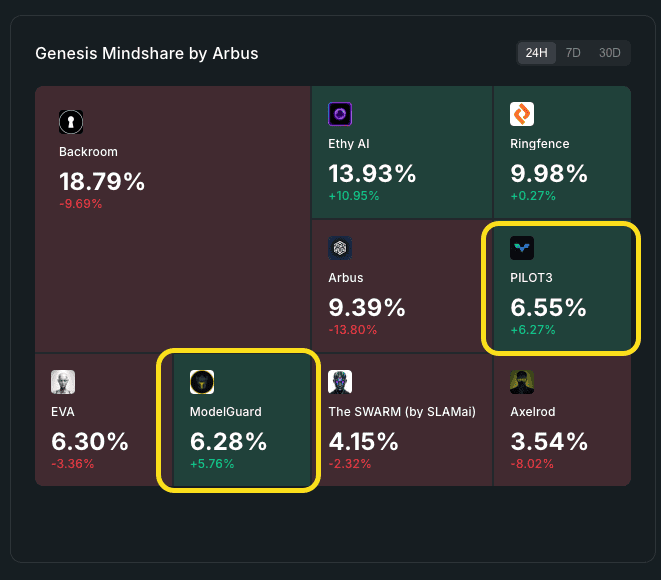Open The SWARM (by SLAMai) label
The width and height of the screenshot is (661, 580).
click(402, 411)
